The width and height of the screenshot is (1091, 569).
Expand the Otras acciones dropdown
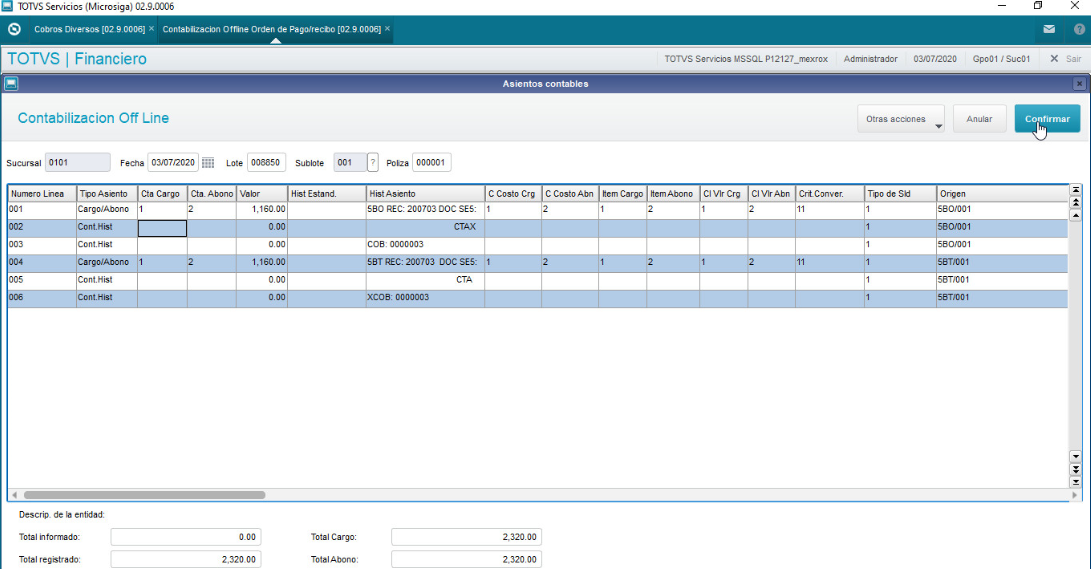pos(900,119)
